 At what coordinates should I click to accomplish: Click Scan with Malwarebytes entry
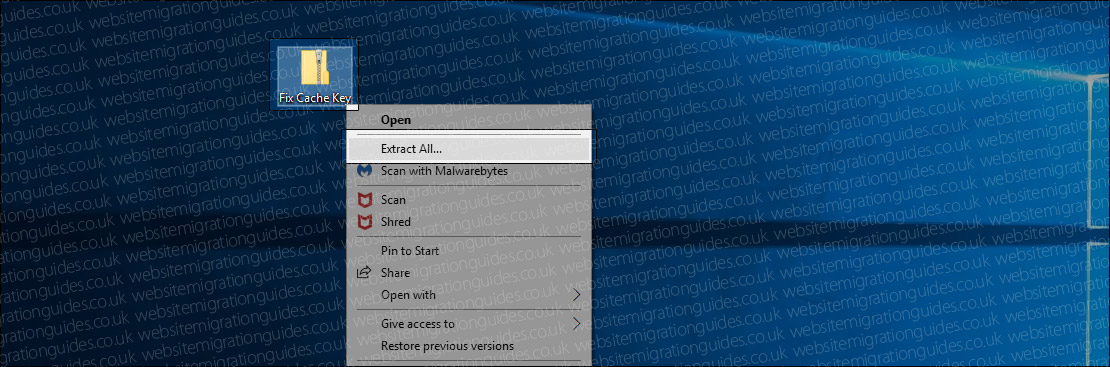[469, 171]
